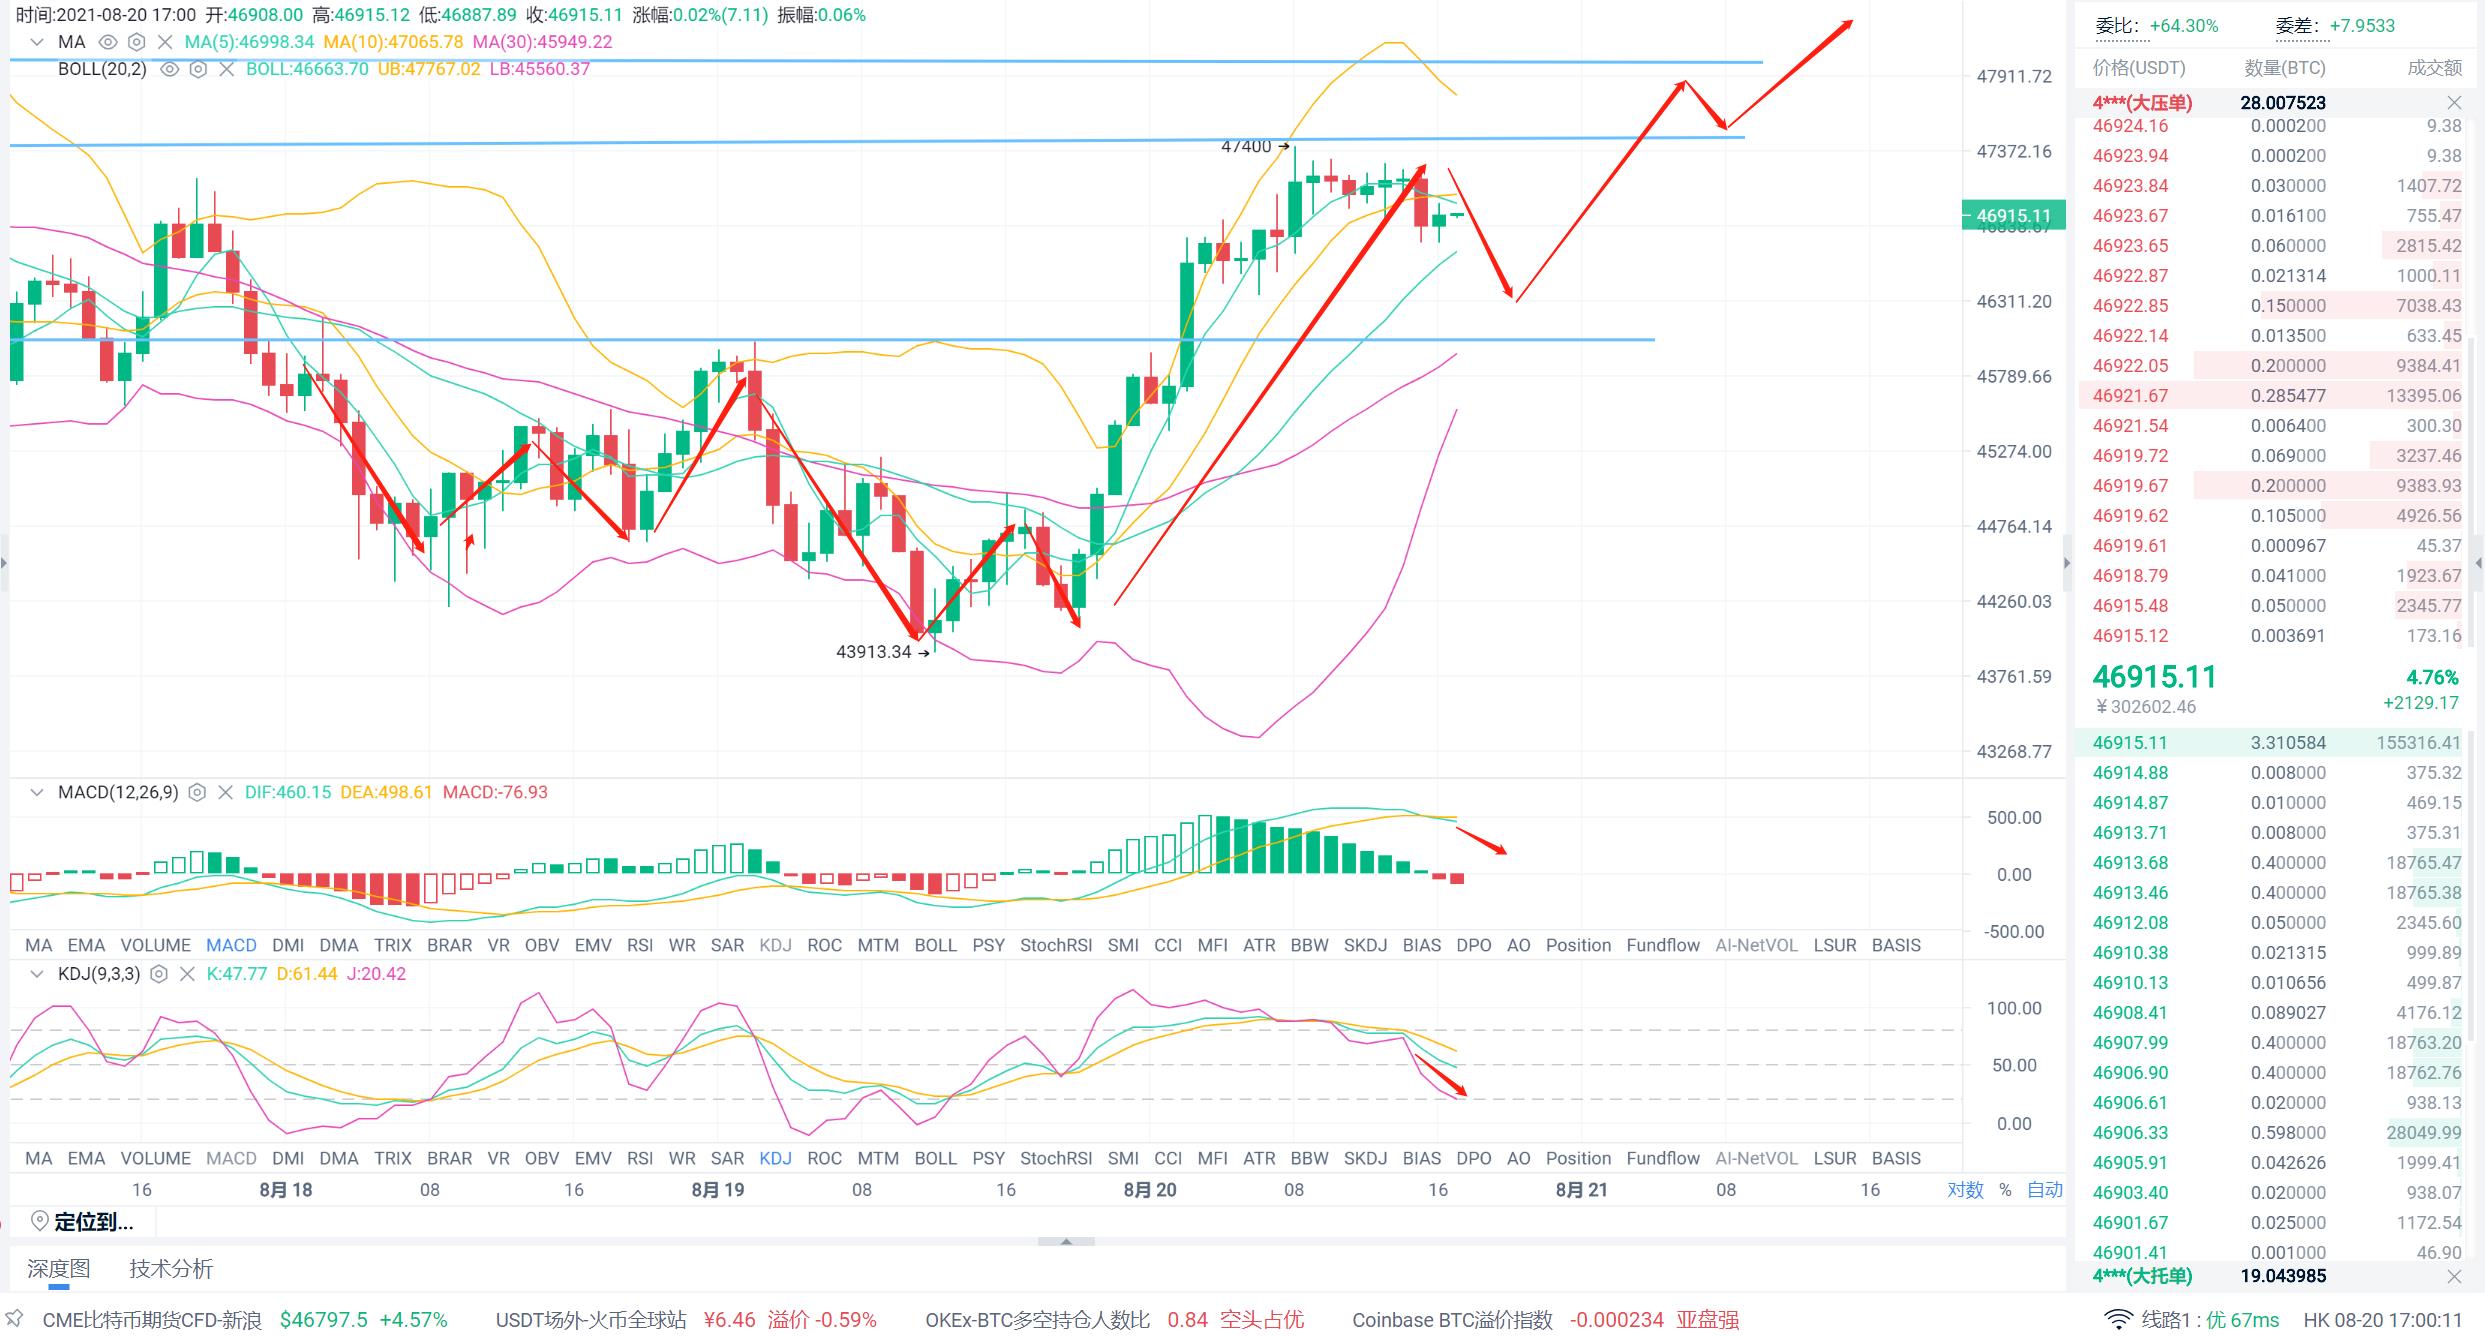The width and height of the screenshot is (2485, 1337).
Task: Switch to 技术分析 tab
Action: (171, 1268)
